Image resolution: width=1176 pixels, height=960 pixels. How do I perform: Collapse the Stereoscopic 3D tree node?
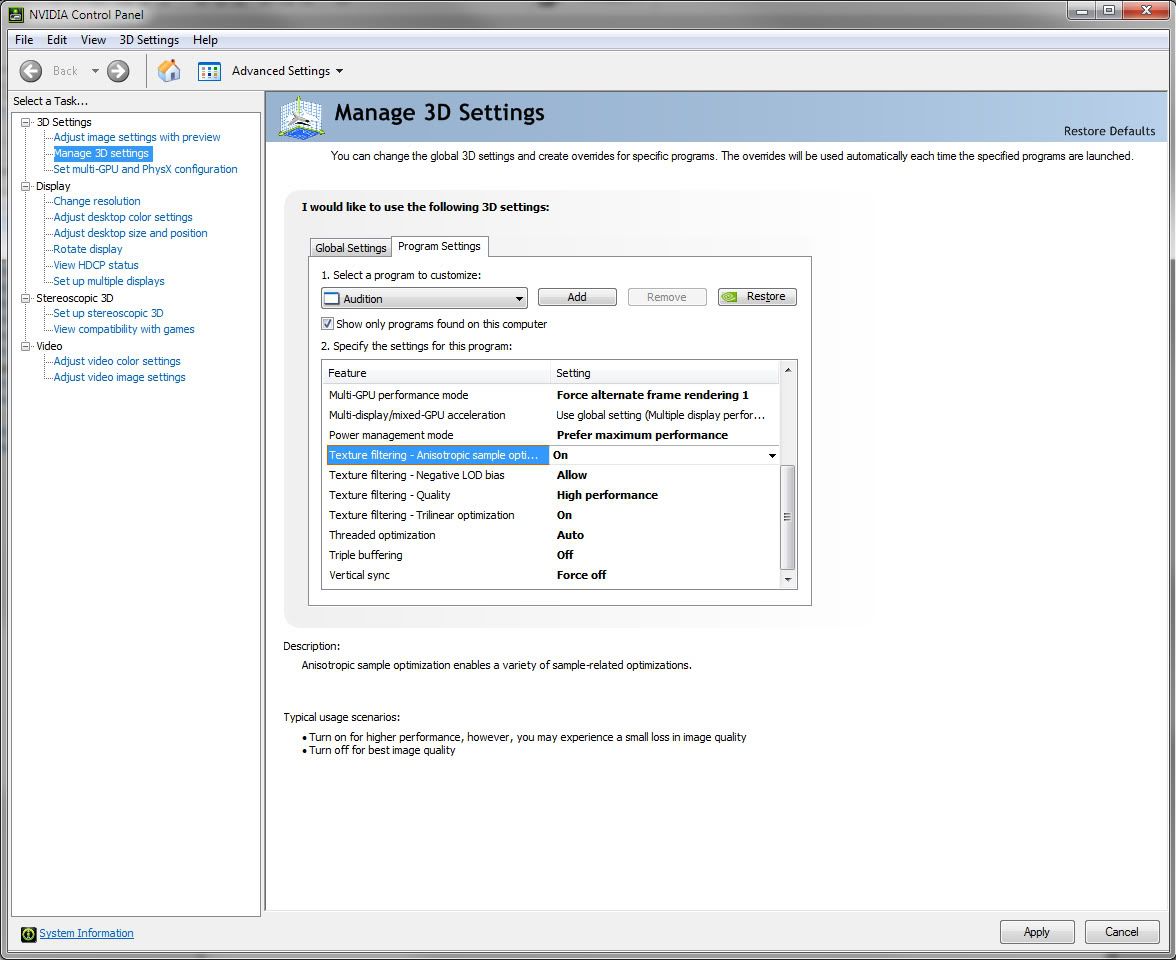26,298
